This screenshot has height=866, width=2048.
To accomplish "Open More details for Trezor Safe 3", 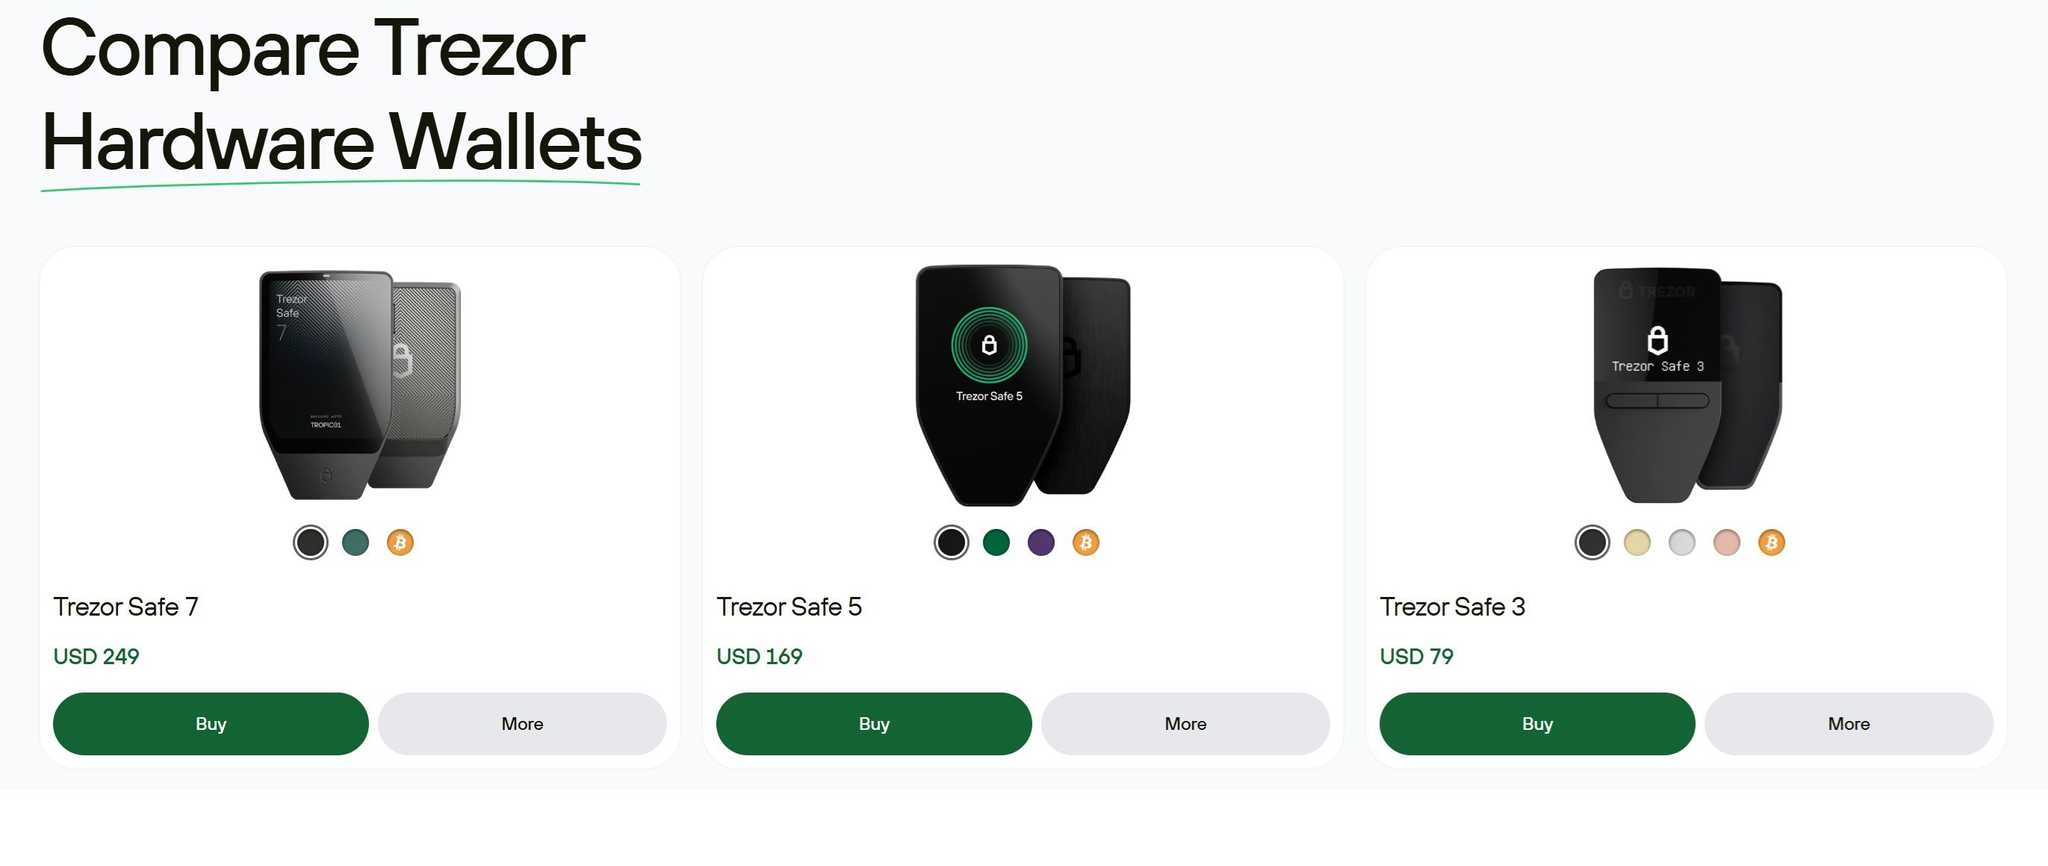I will (1848, 723).
